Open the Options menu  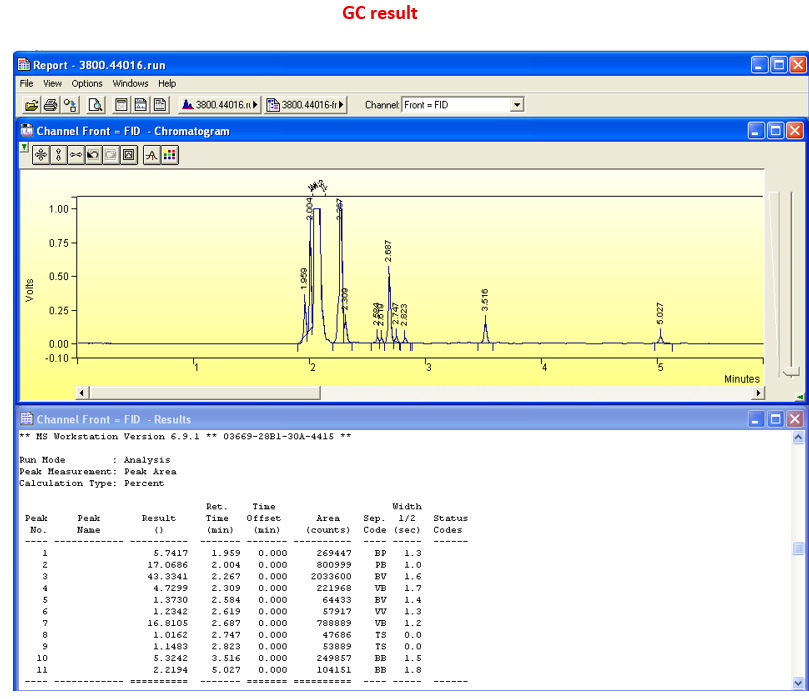(x=87, y=84)
